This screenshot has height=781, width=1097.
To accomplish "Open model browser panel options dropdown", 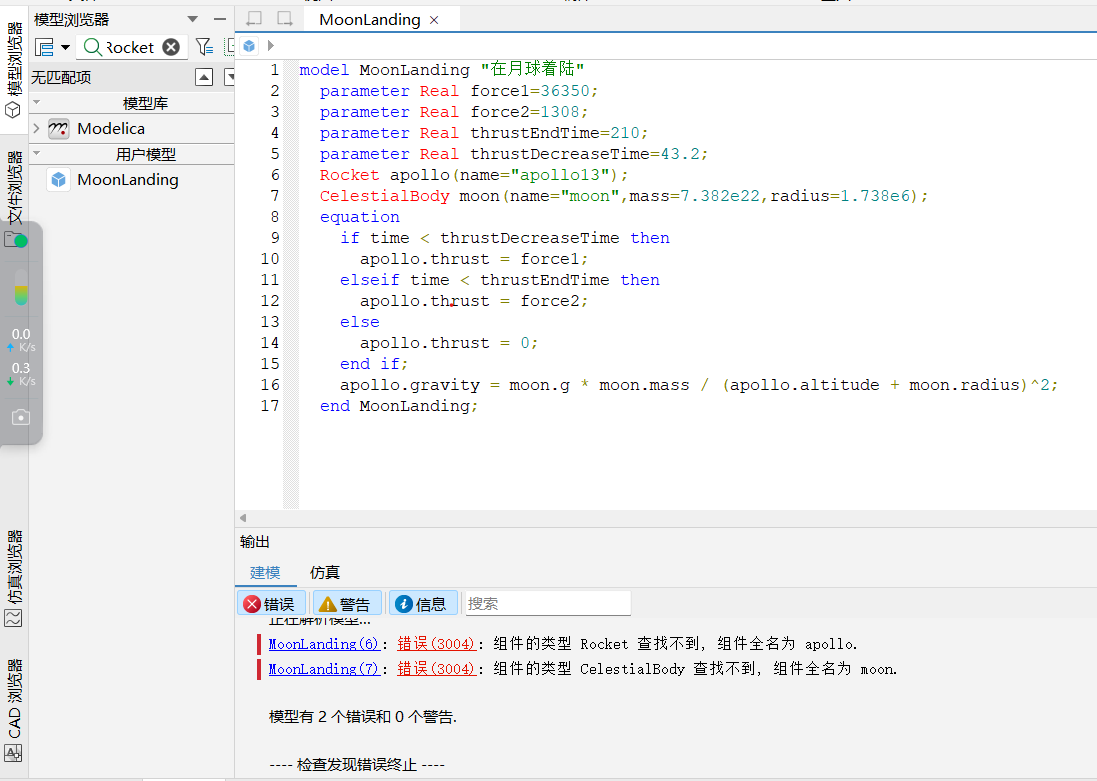I will pos(192,19).
